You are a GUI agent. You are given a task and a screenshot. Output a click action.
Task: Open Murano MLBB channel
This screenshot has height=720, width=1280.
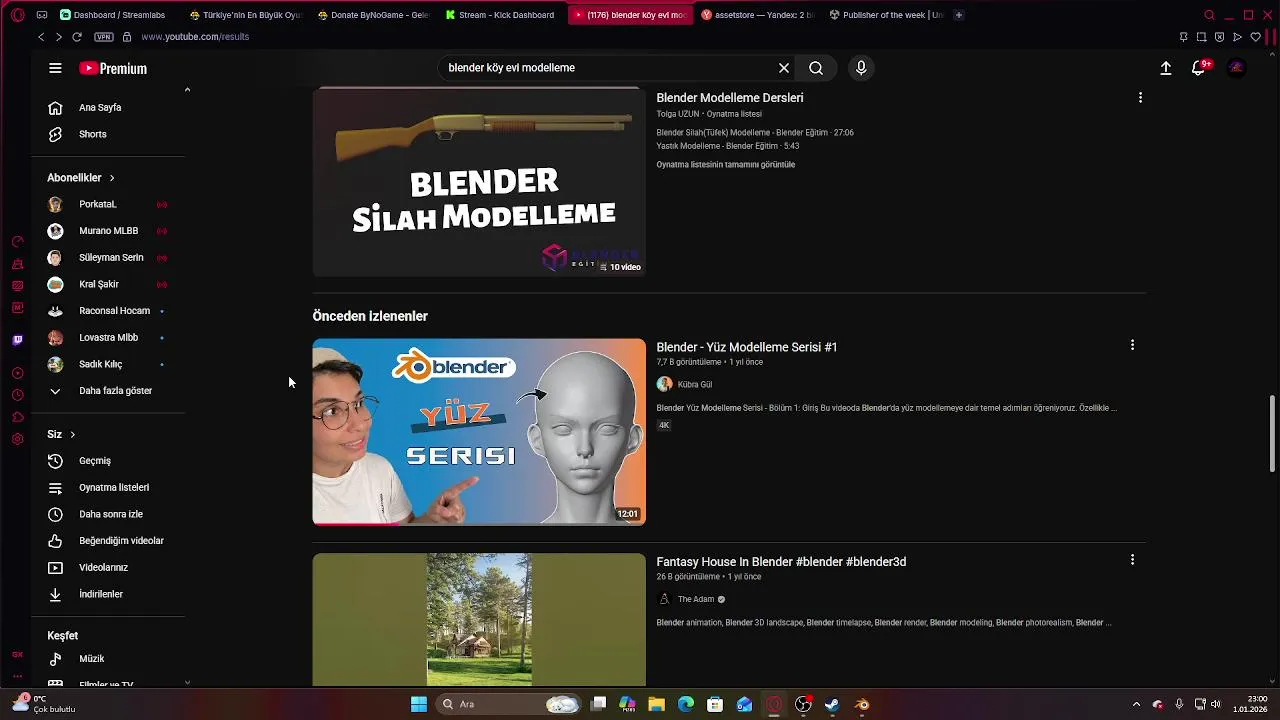(108, 231)
